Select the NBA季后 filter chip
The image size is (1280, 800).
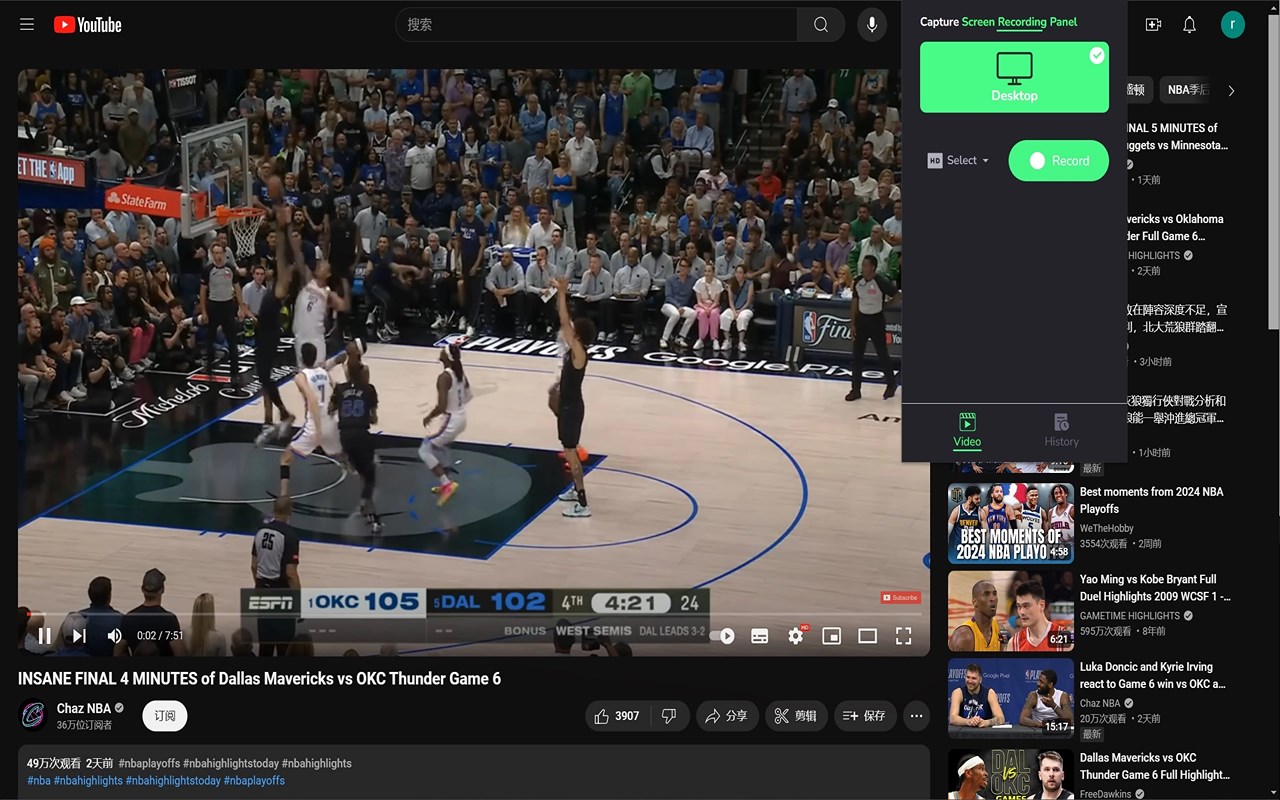(x=1186, y=90)
